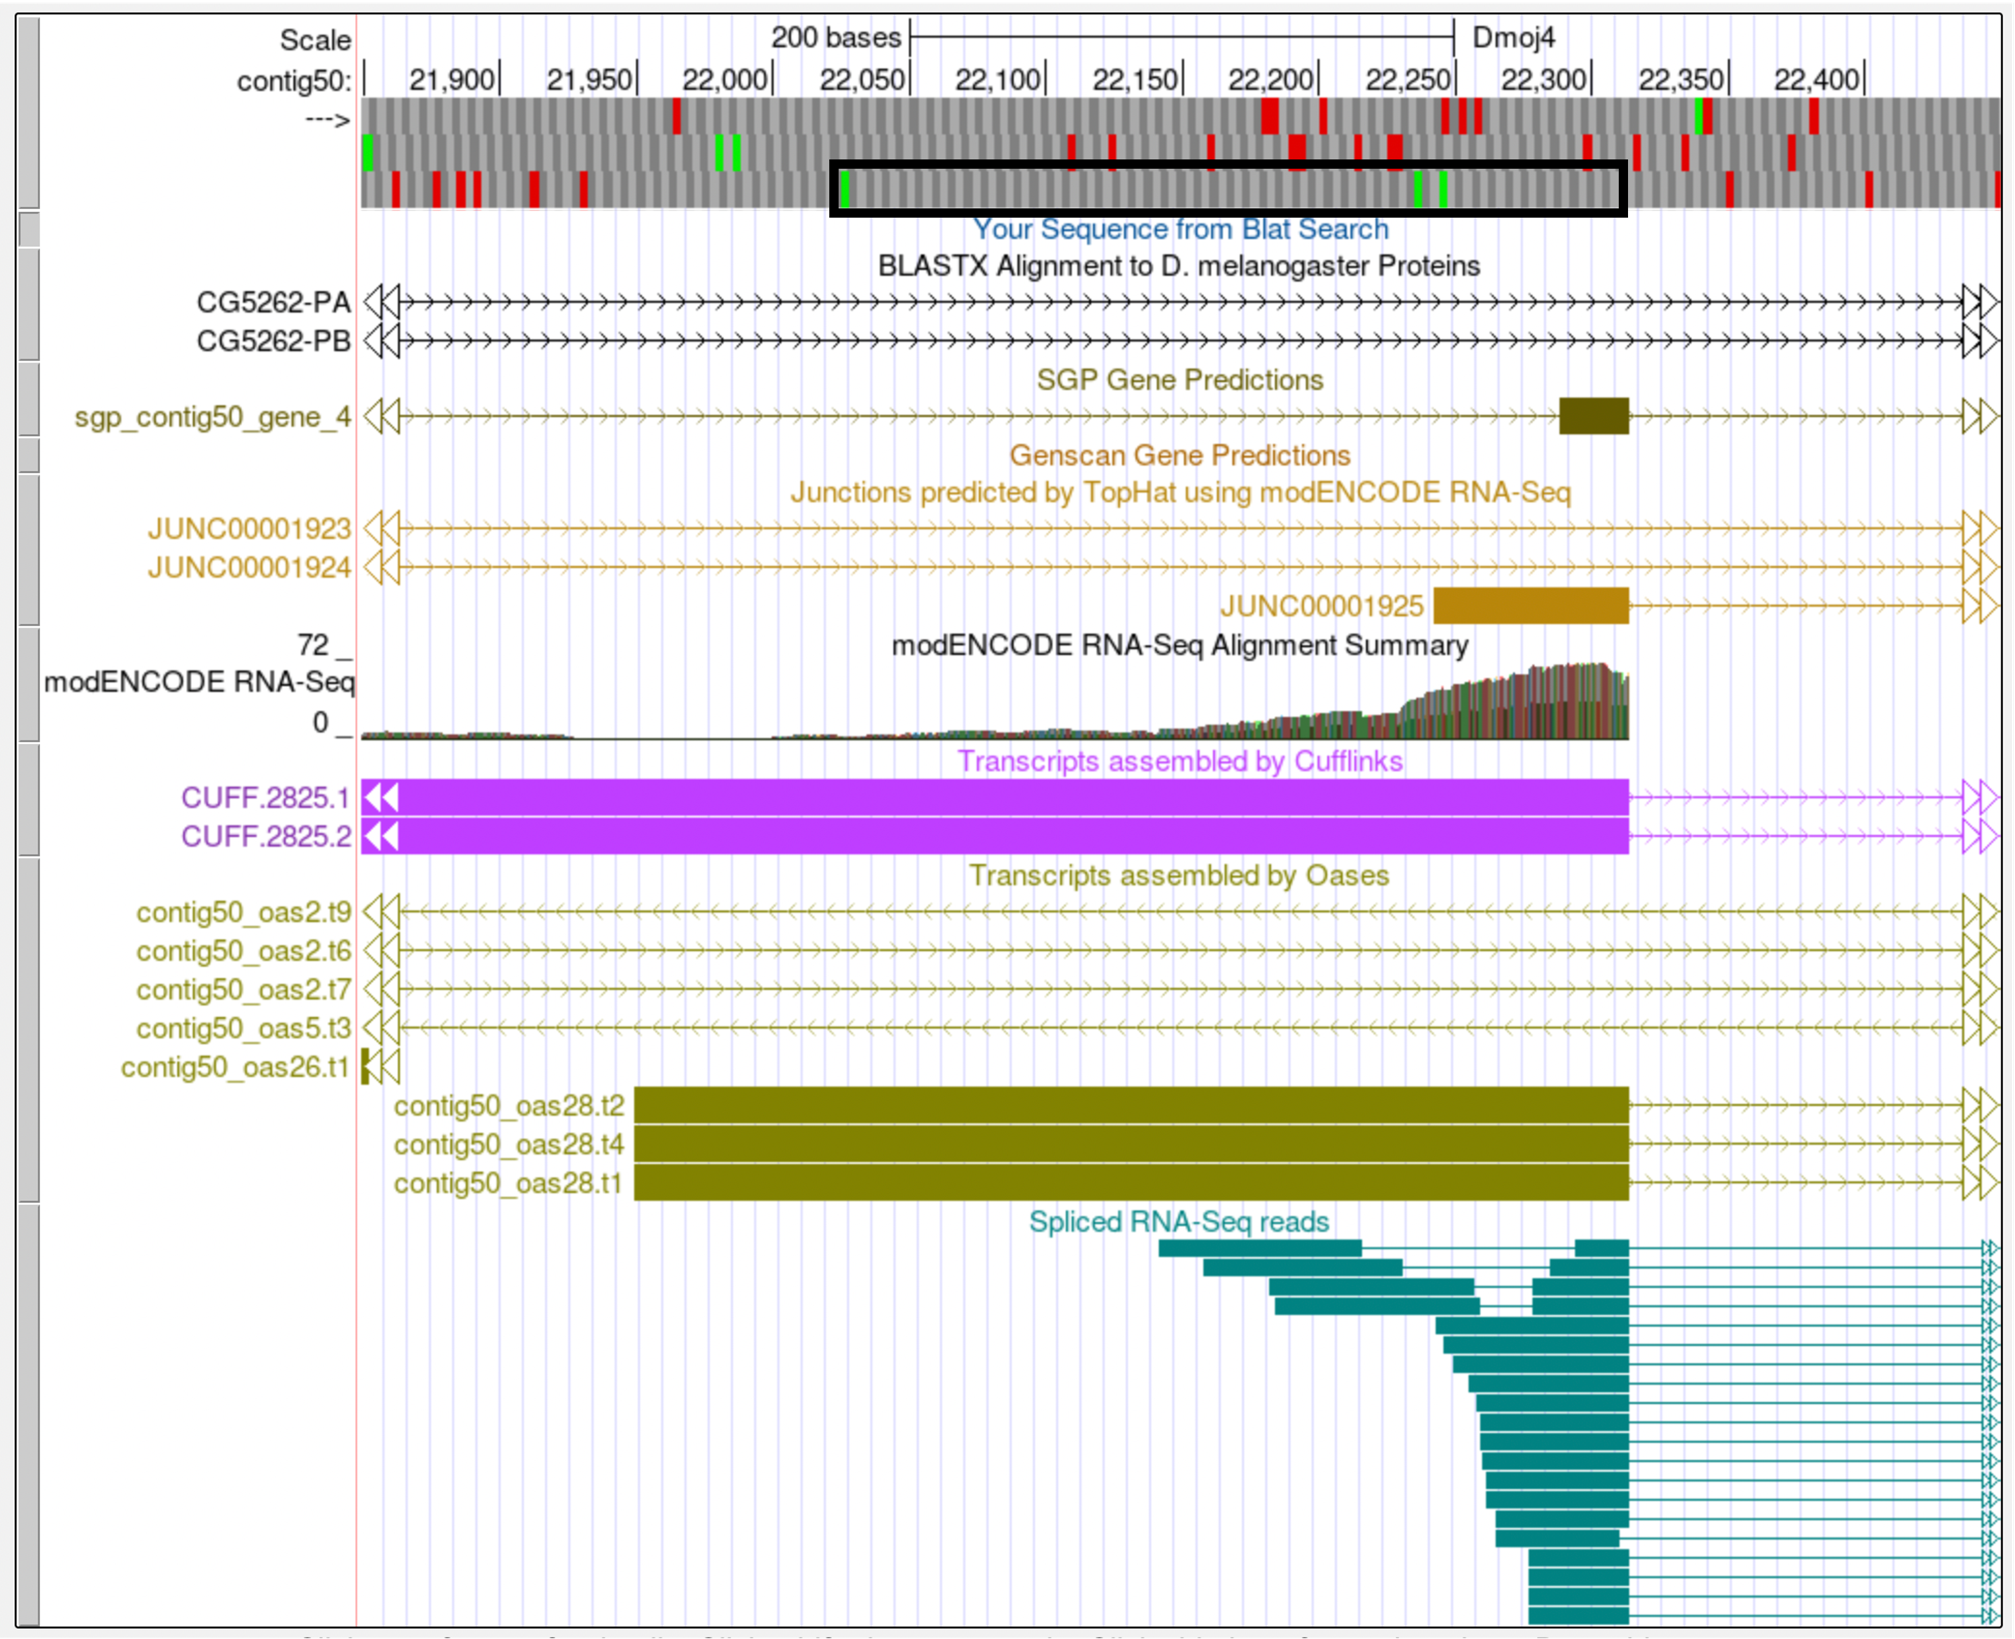Click the left double-arrow on contig50_oas2.t9 row
The width and height of the screenshot is (2015, 1639).
coord(381,912)
